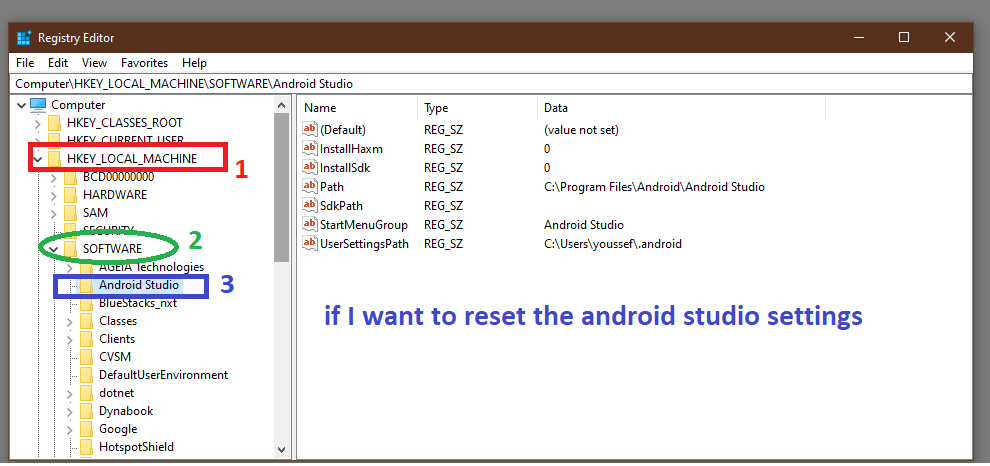Click the SdkPath value string icon
Viewport: 990px width, 466px height.
310,205
